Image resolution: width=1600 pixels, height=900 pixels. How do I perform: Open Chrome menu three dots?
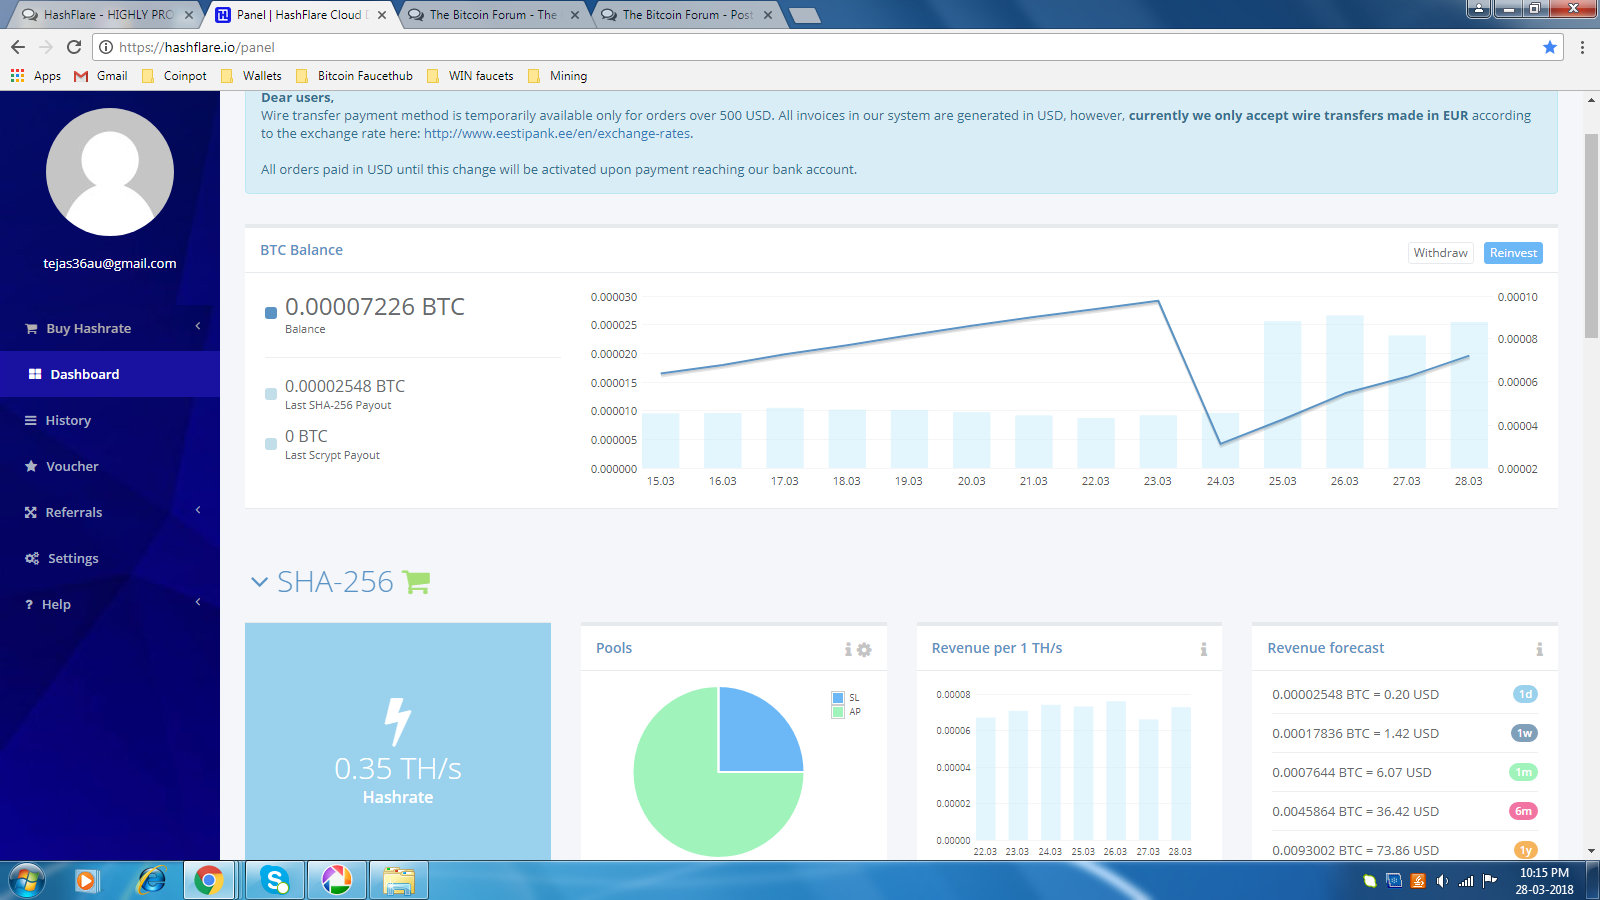coord(1582,47)
